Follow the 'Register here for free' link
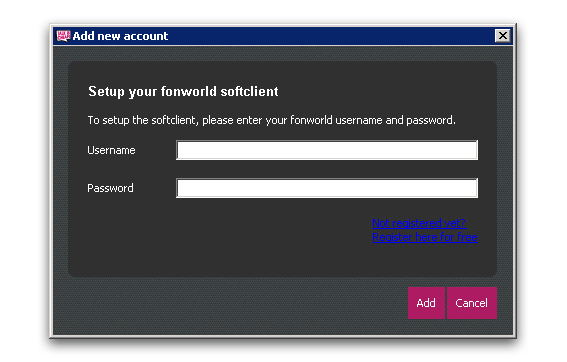The image size is (567, 362). pyautogui.click(x=425, y=237)
